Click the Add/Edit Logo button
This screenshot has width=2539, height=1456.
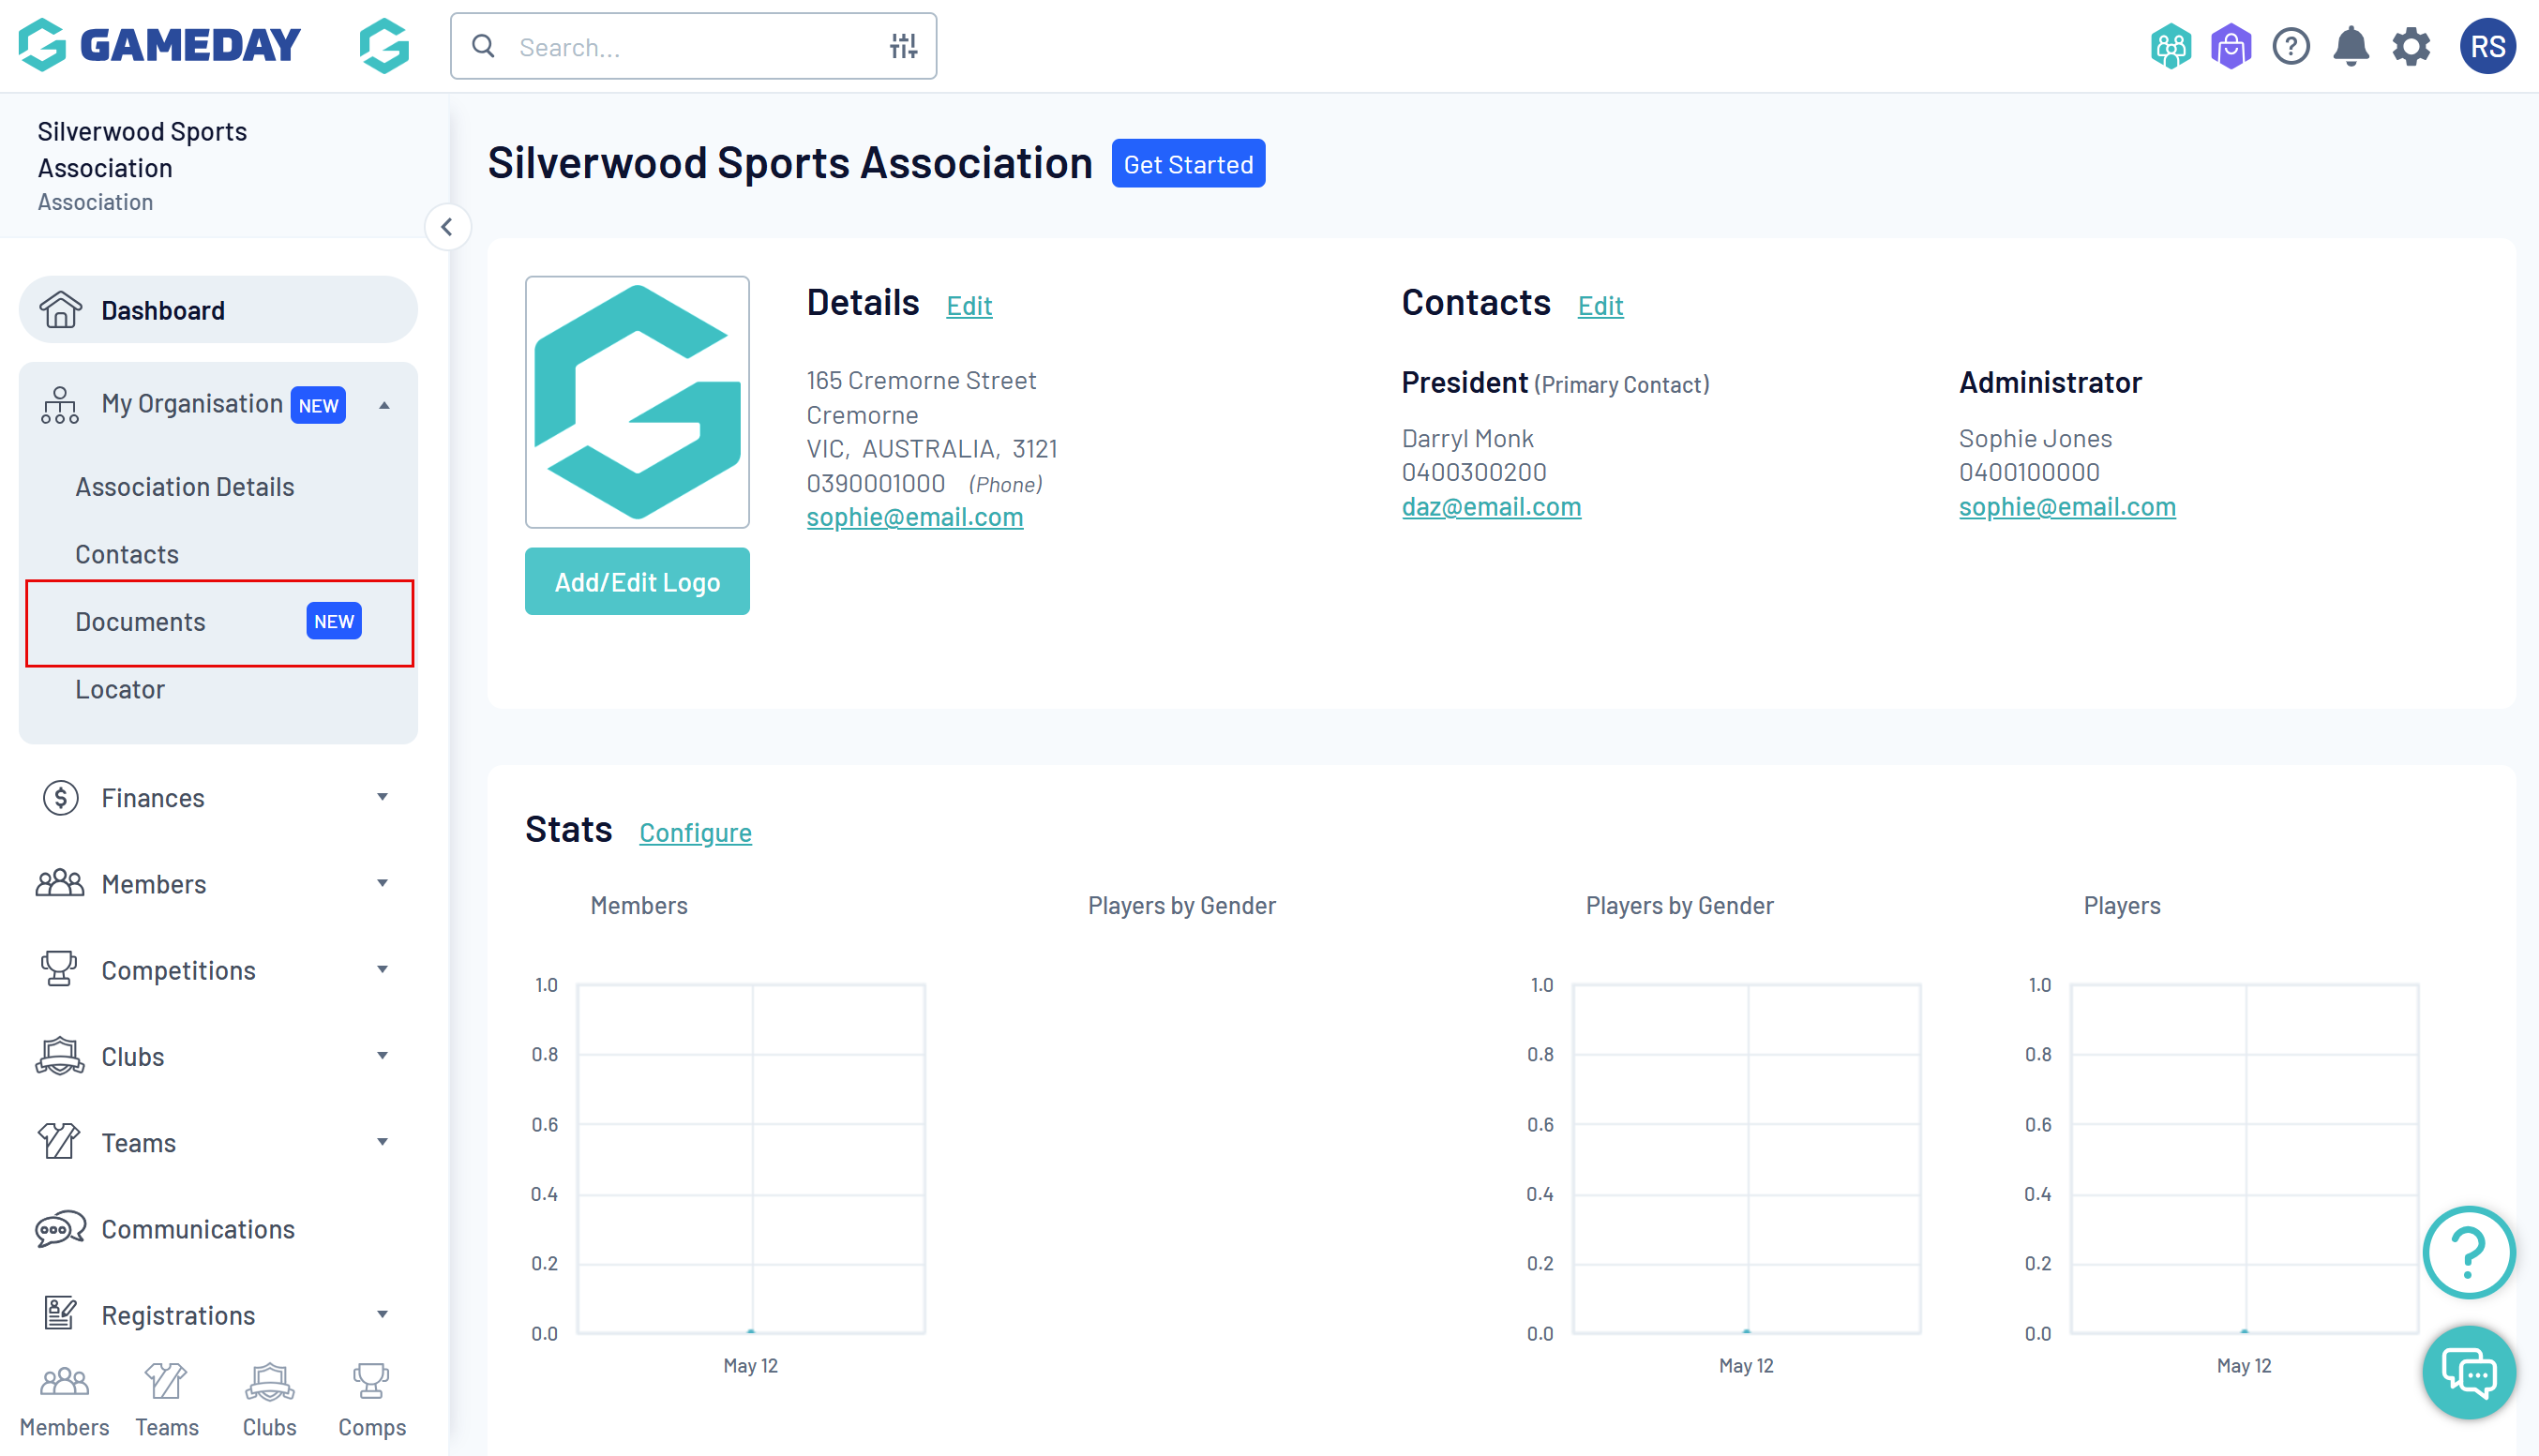[x=637, y=581]
